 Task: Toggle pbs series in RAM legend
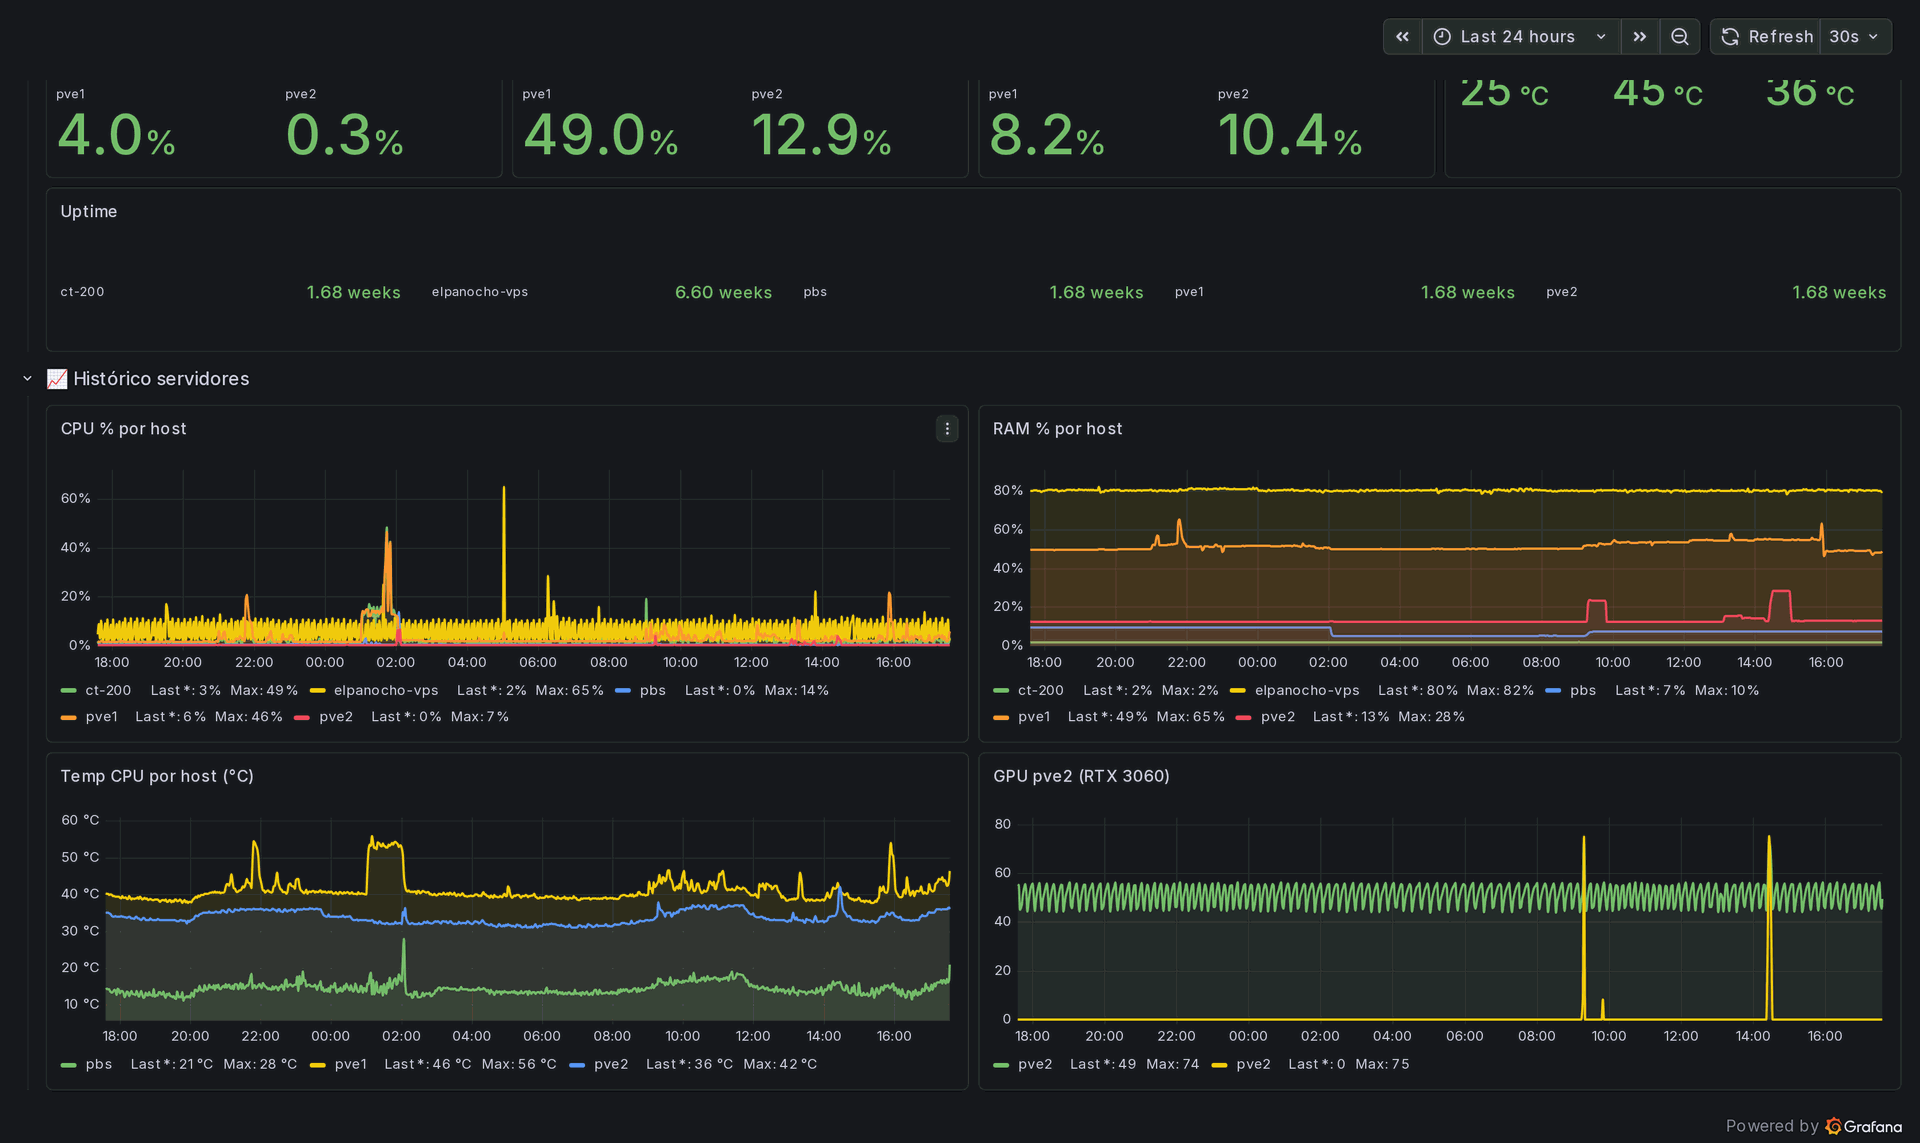point(1583,691)
